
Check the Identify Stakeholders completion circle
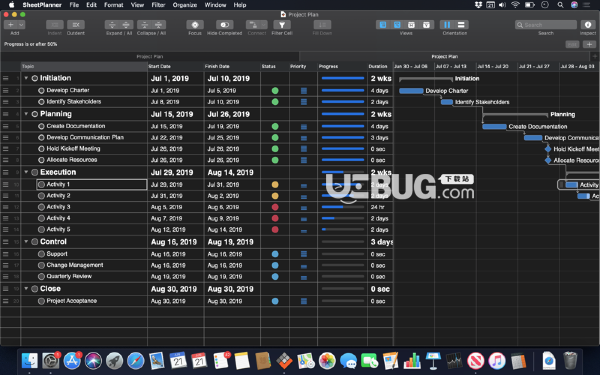[x=41, y=102]
